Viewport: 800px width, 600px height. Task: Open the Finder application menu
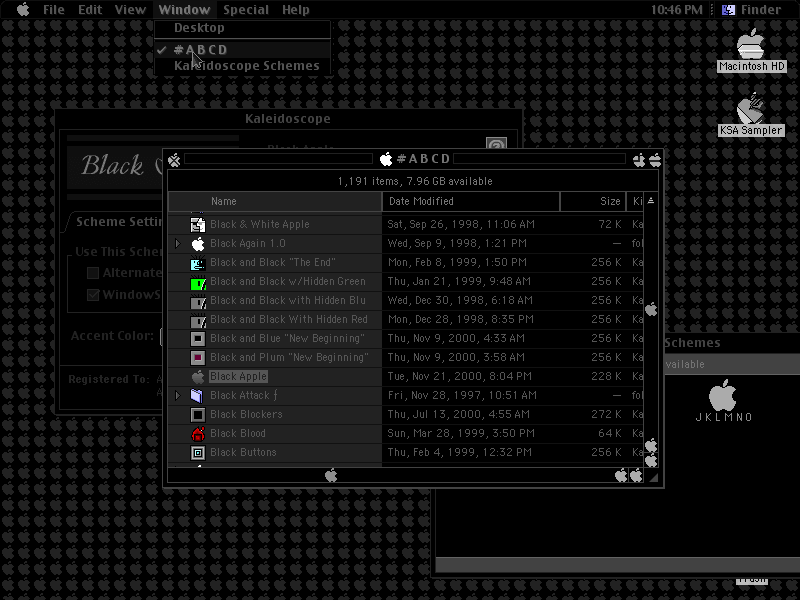pos(752,10)
